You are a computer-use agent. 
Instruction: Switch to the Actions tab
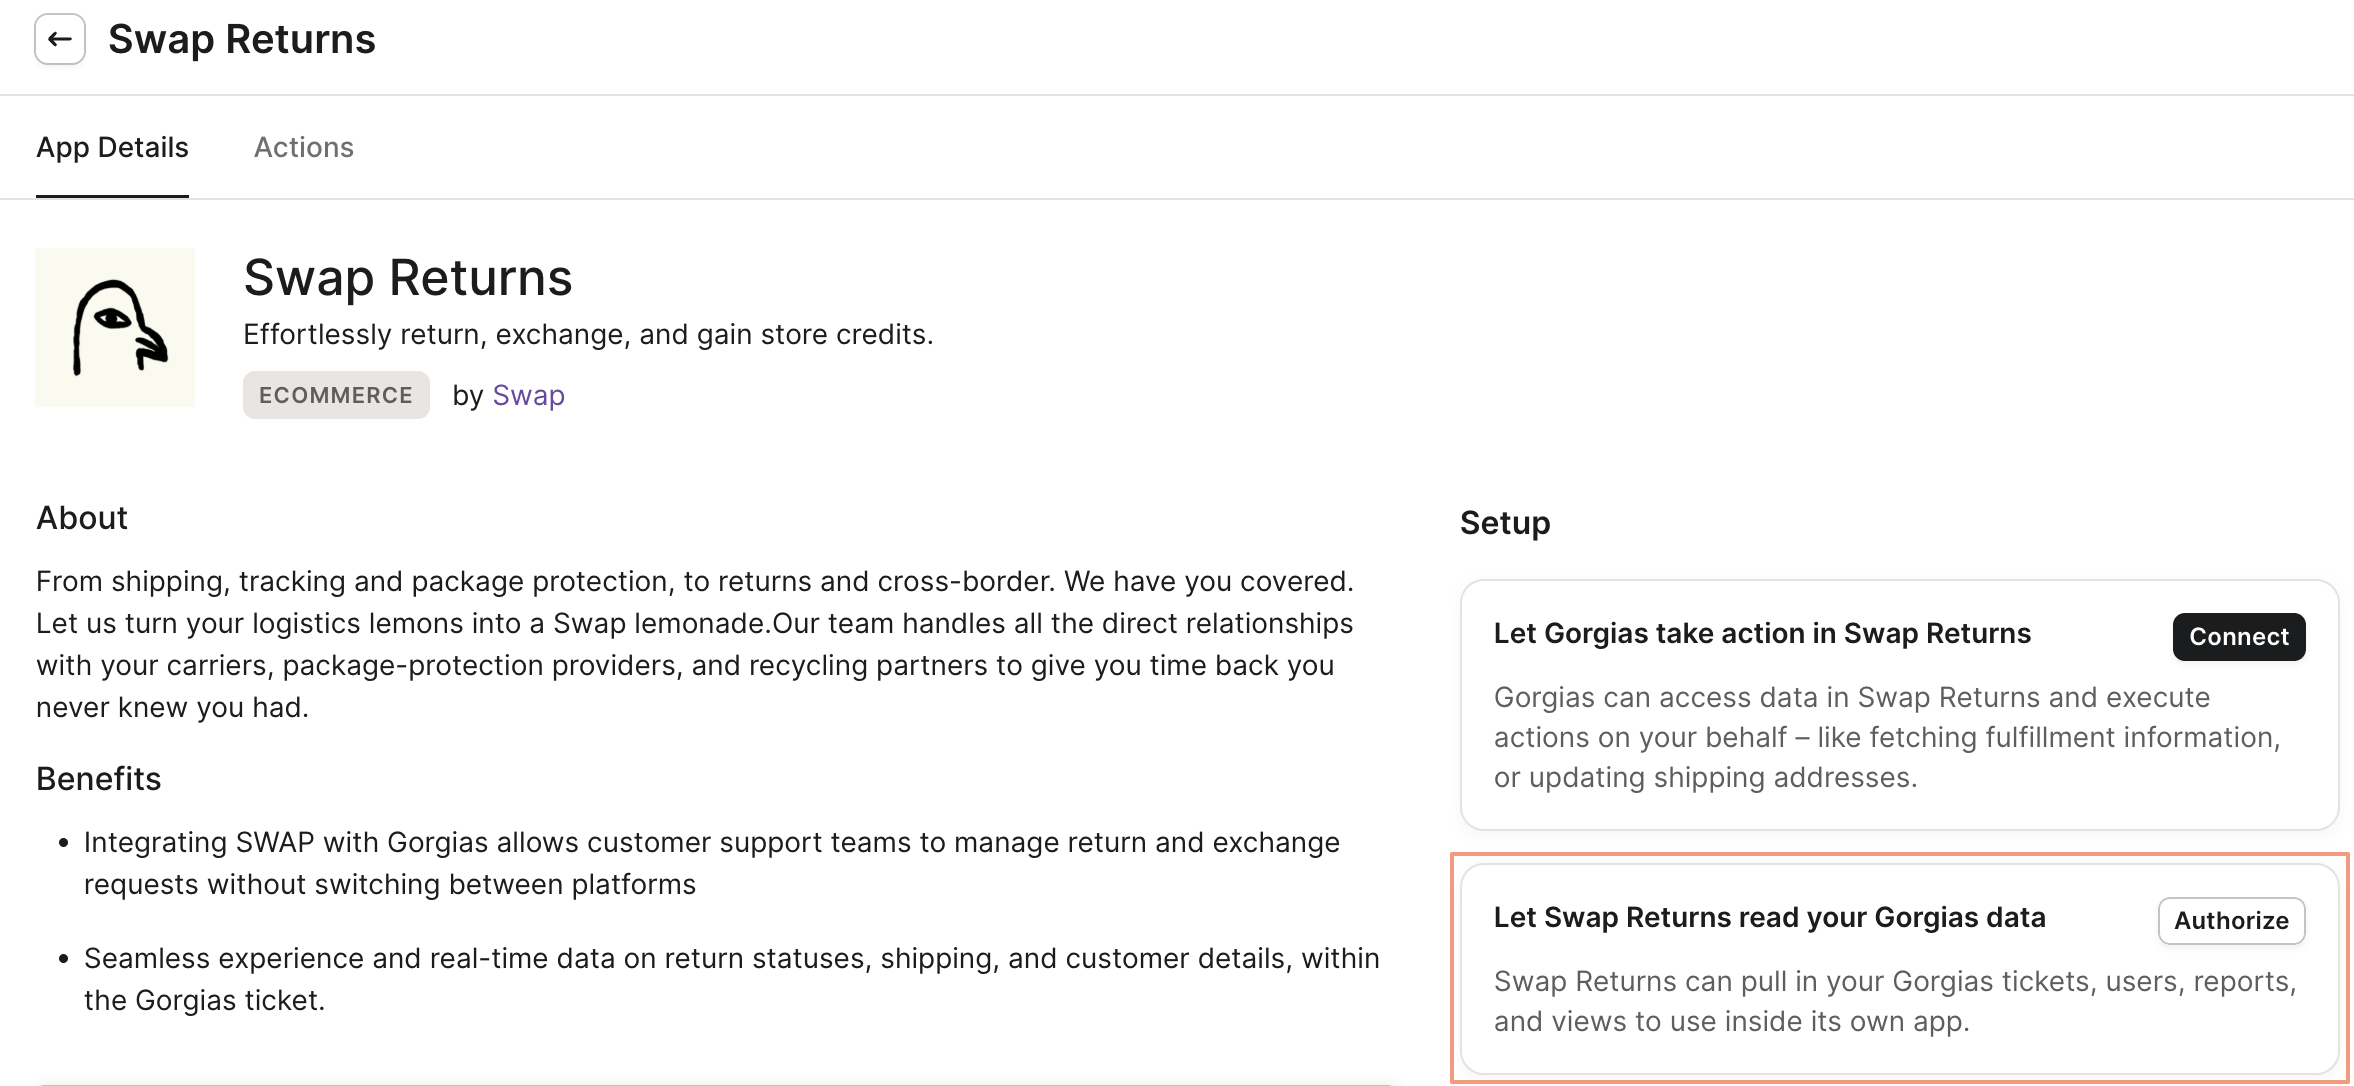coord(304,148)
